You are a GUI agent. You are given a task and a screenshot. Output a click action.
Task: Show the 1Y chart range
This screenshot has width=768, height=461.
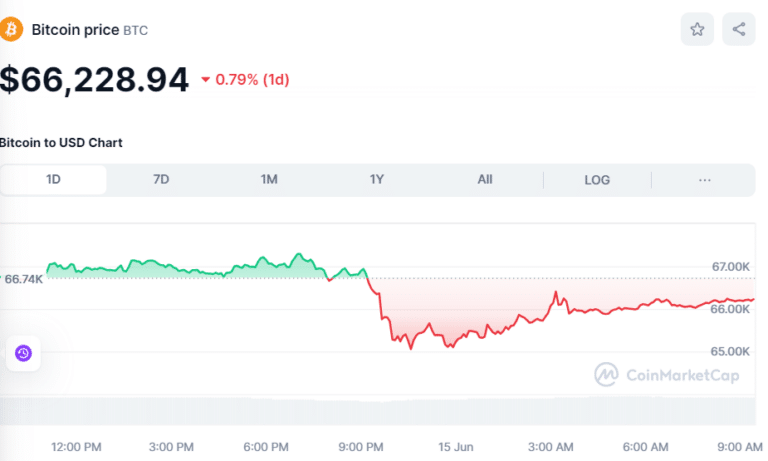[x=377, y=180]
